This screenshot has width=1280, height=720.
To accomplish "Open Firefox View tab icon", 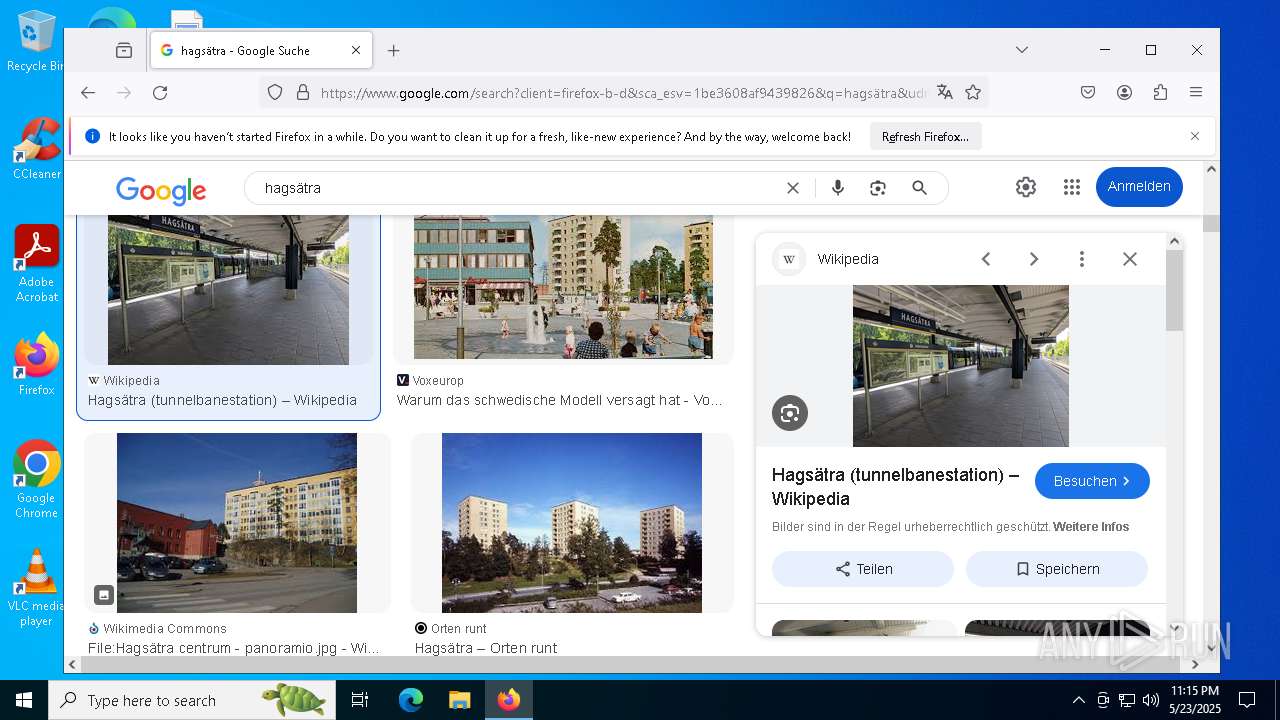I will pos(124,50).
